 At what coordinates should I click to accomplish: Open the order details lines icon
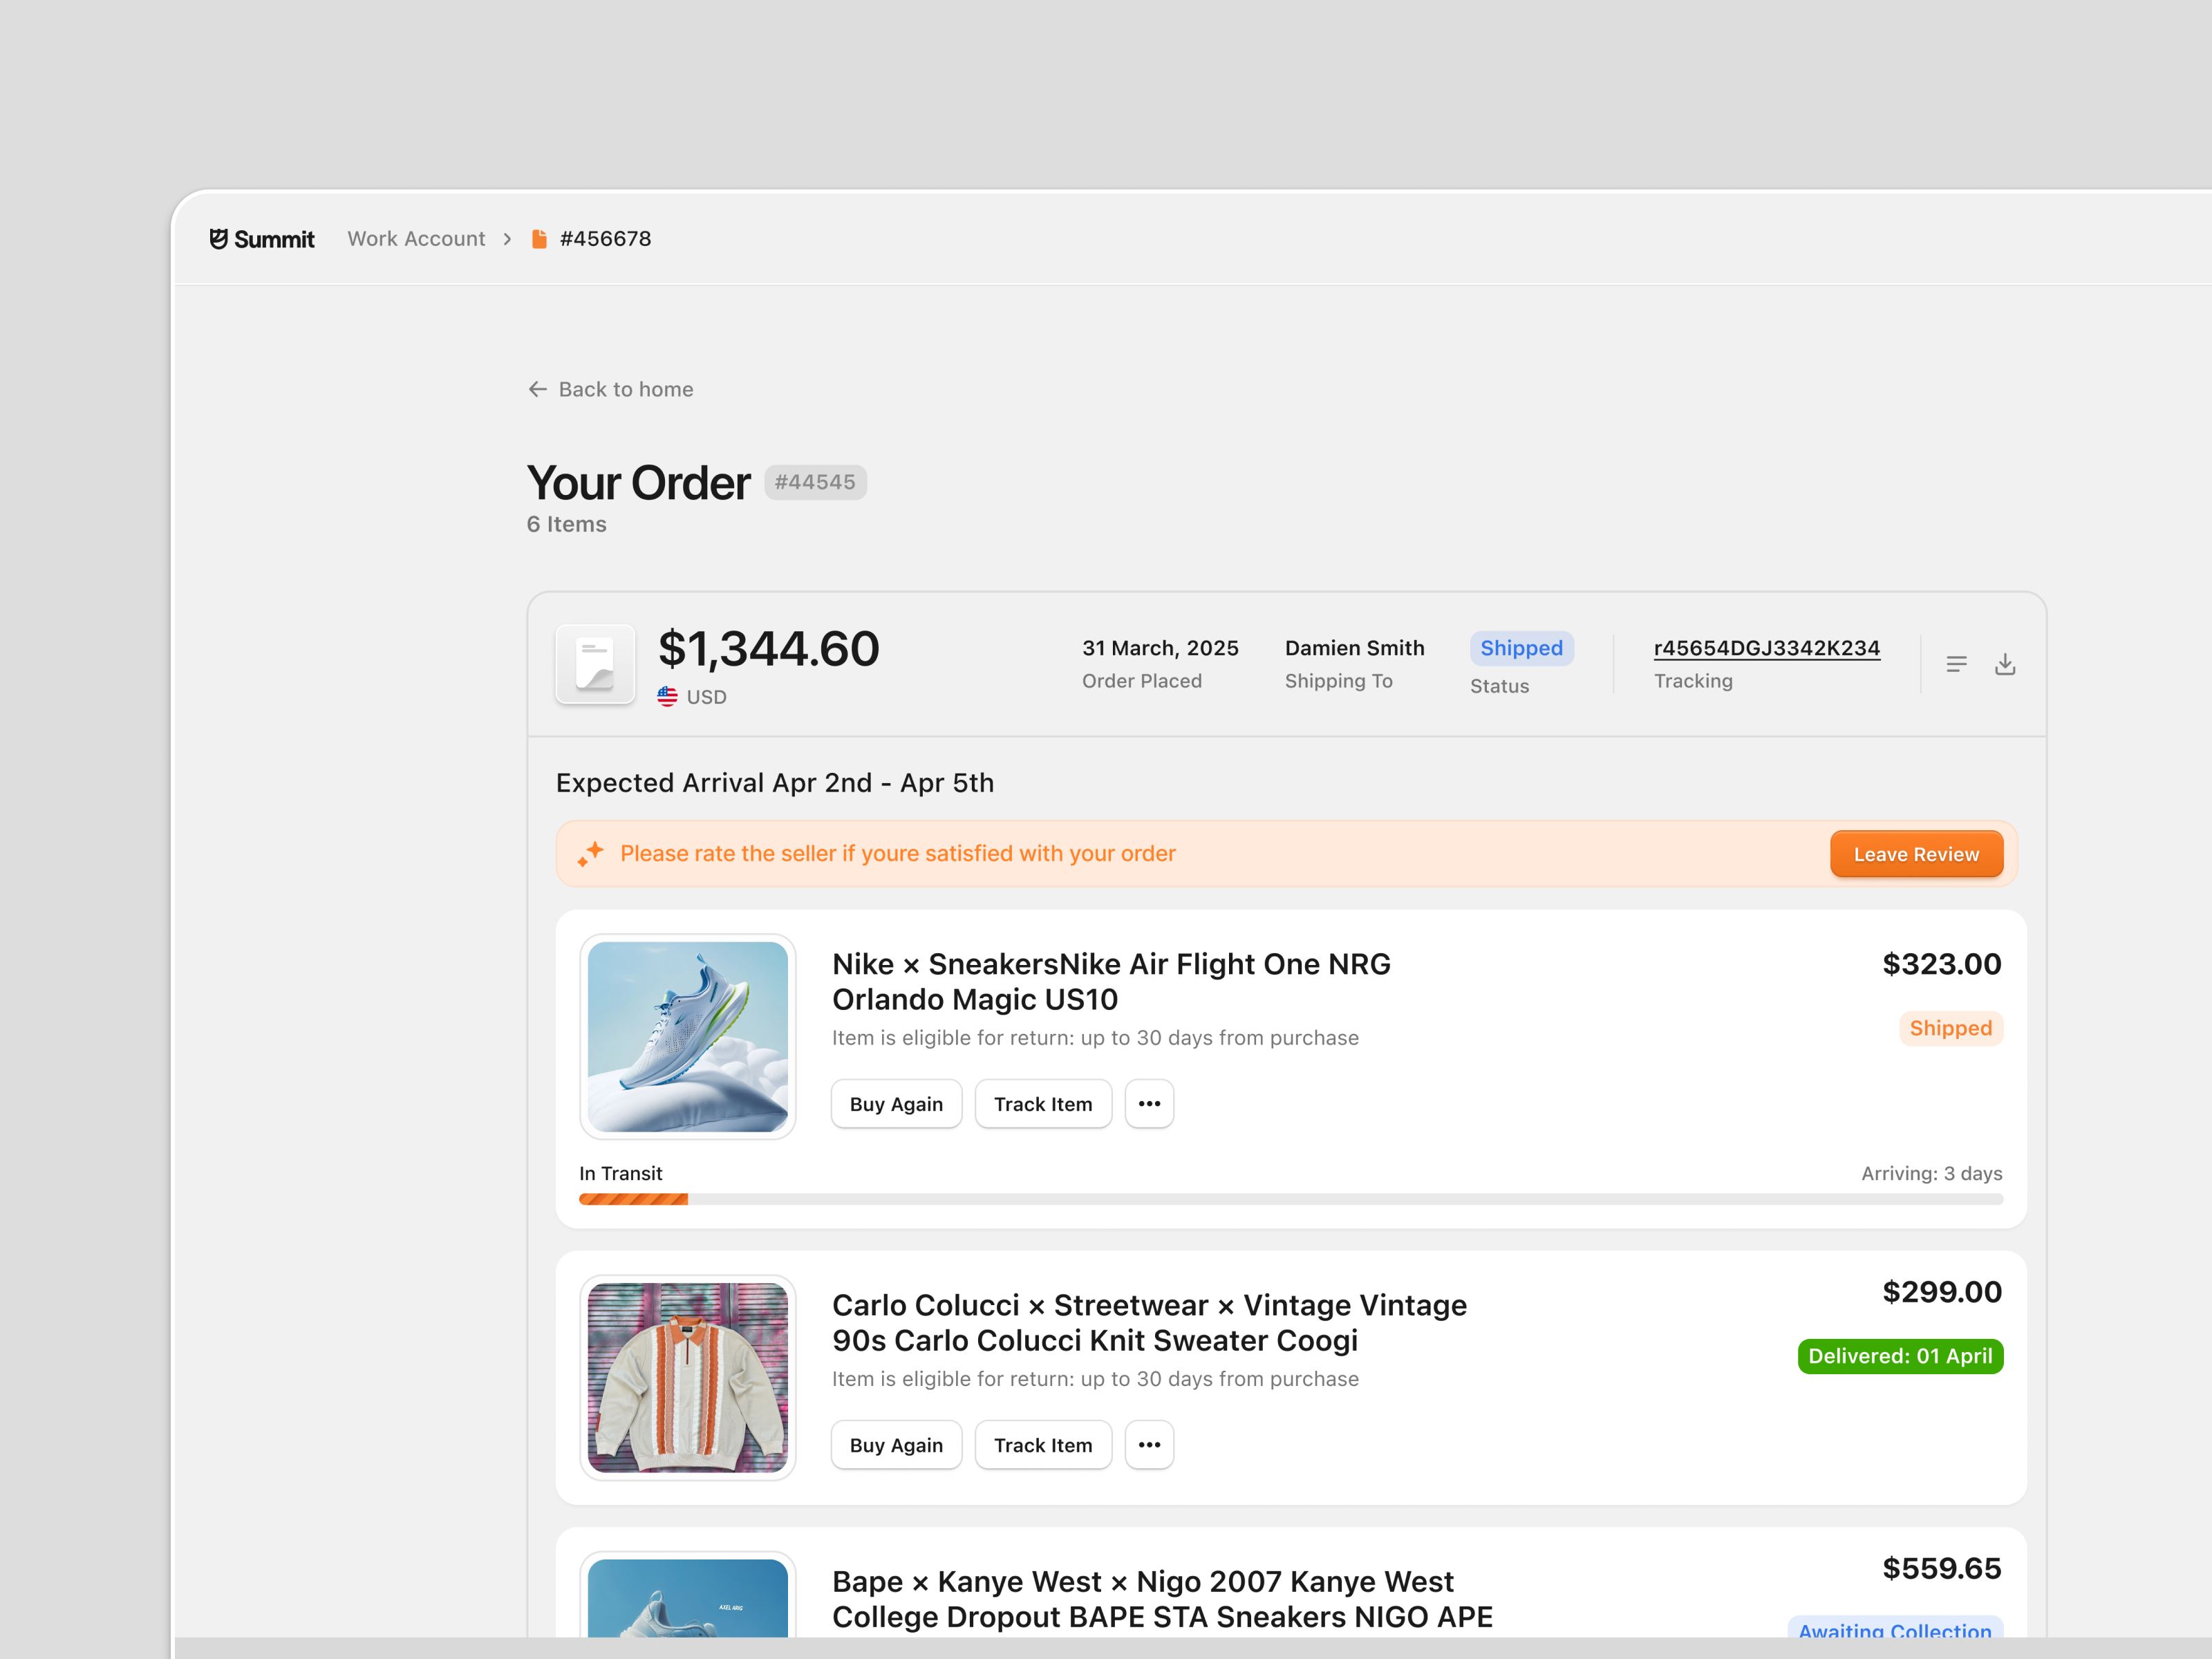point(1956,664)
